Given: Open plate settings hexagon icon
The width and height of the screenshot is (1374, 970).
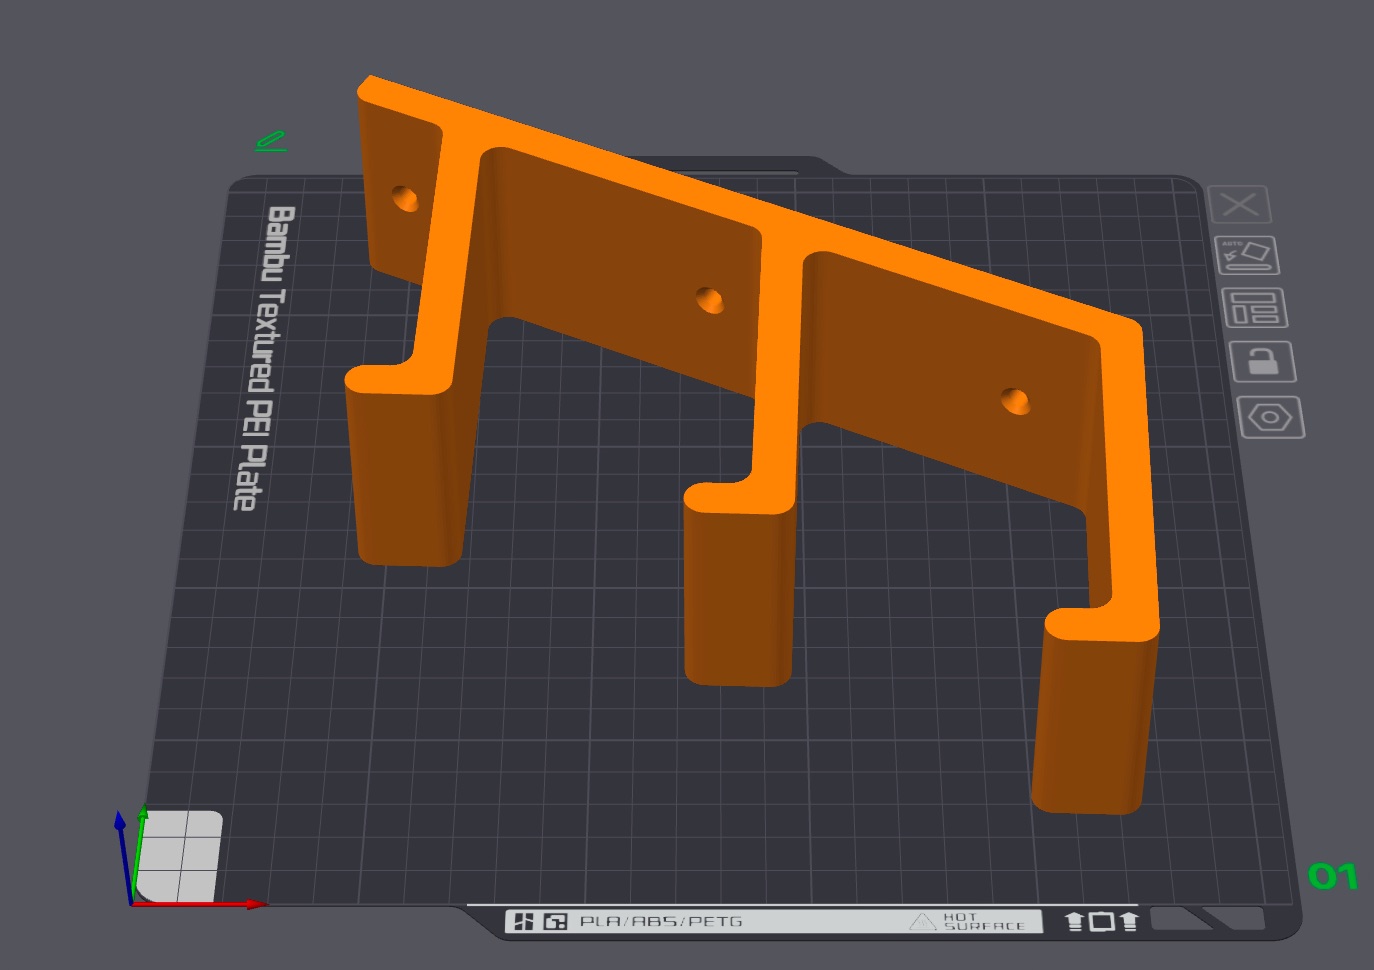Looking at the screenshot, I should point(1271,417).
